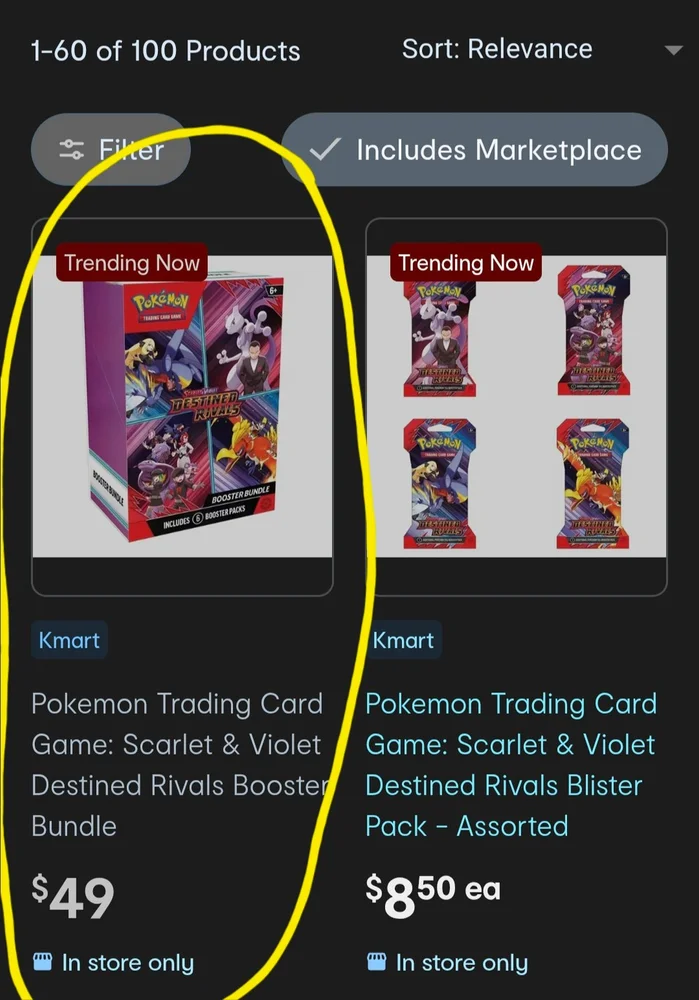Toggle the Includes Marketplace chip
699x1000 pixels.
(475, 150)
